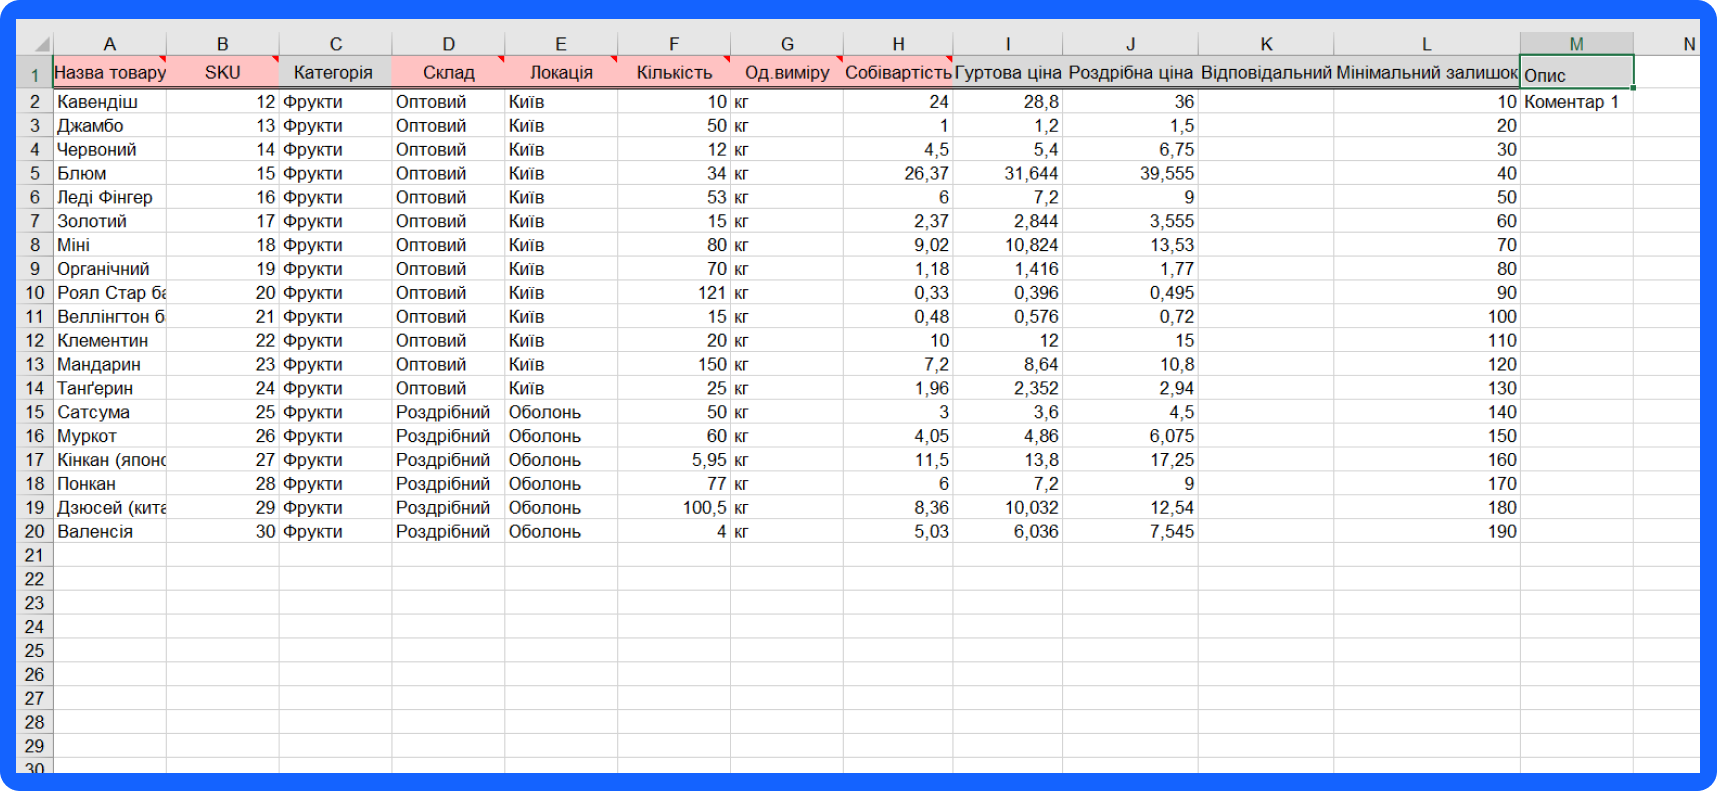Image resolution: width=1717 pixels, height=791 pixels.
Task: Click the 'SKU' header cell
Action: [222, 73]
